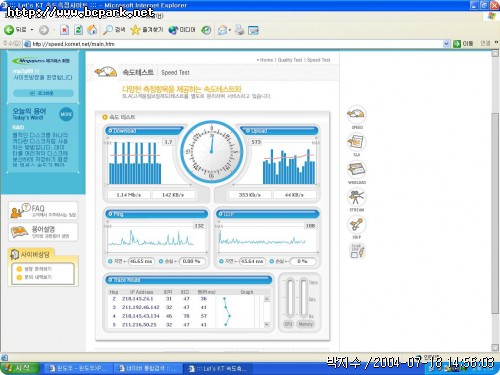Click the small icon below VoIP
Viewport: 500px width, 375px height.
coord(358,251)
